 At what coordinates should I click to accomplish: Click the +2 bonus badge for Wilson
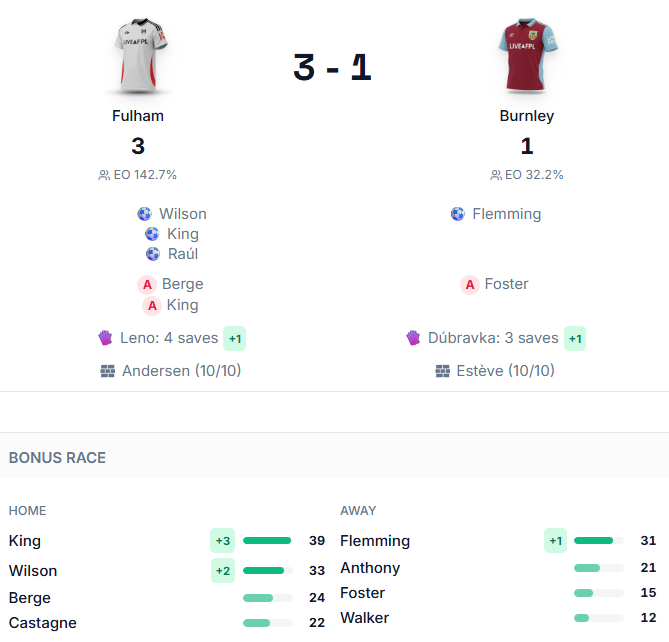click(x=222, y=571)
